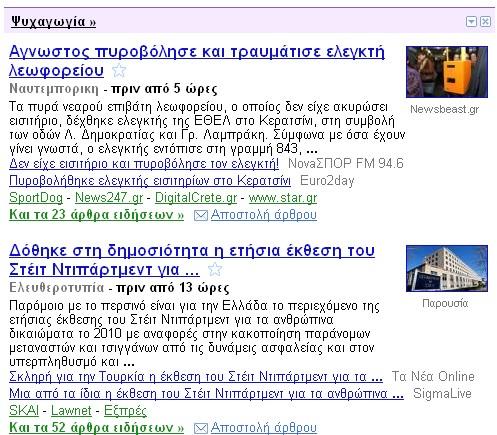This screenshot has width=497, height=435.
Task: Open the Newsbeast.gr article thumbnail
Action: [447, 72]
